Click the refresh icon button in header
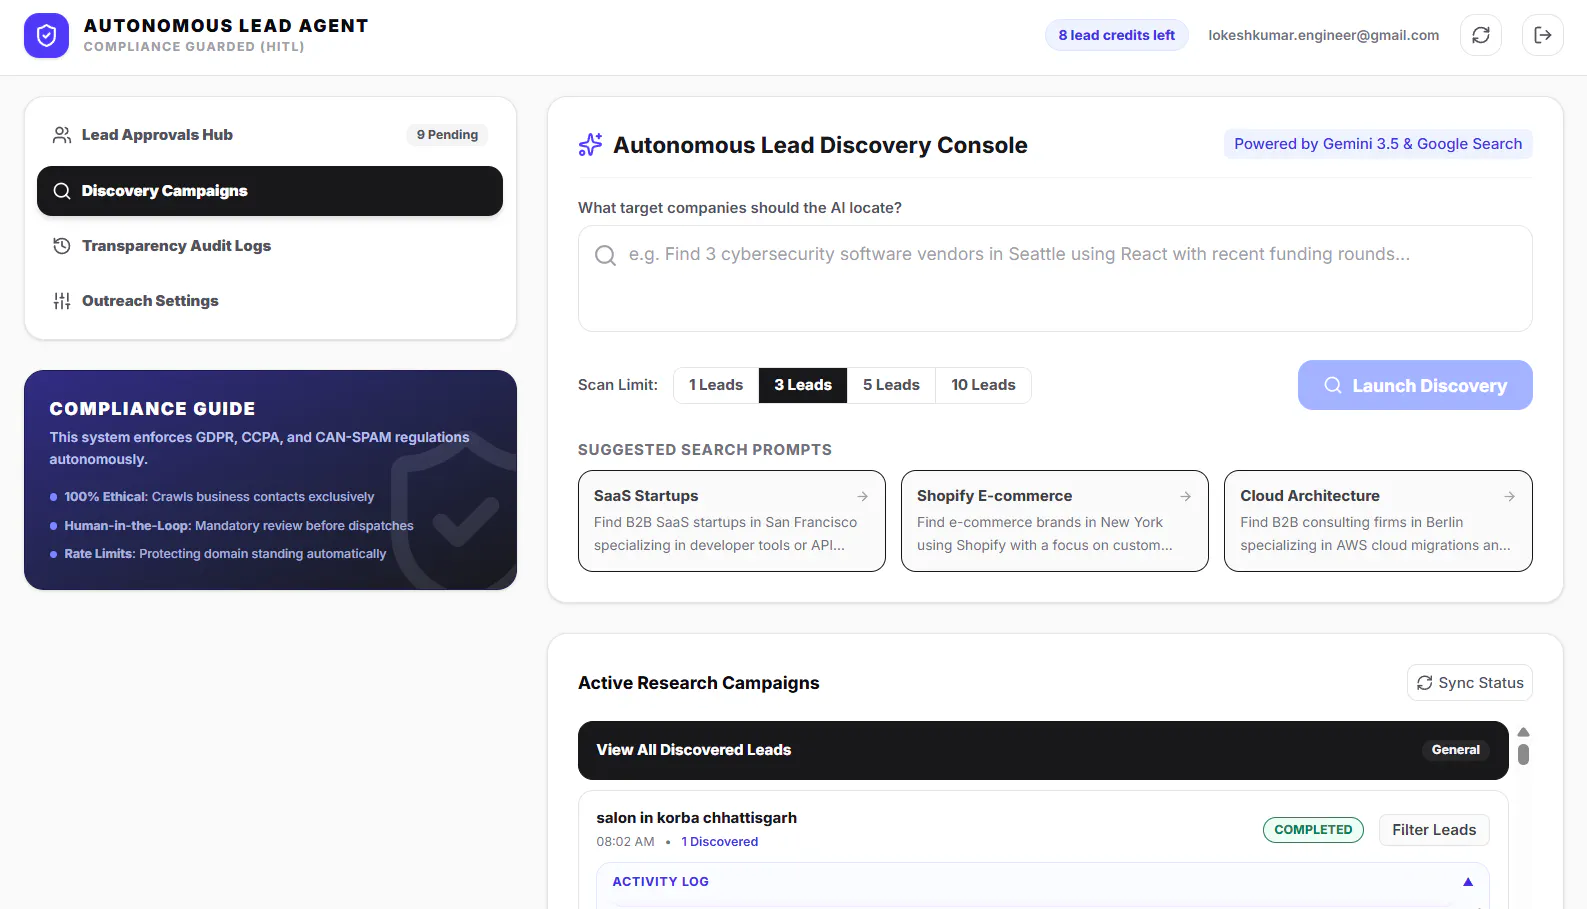 1481,35
